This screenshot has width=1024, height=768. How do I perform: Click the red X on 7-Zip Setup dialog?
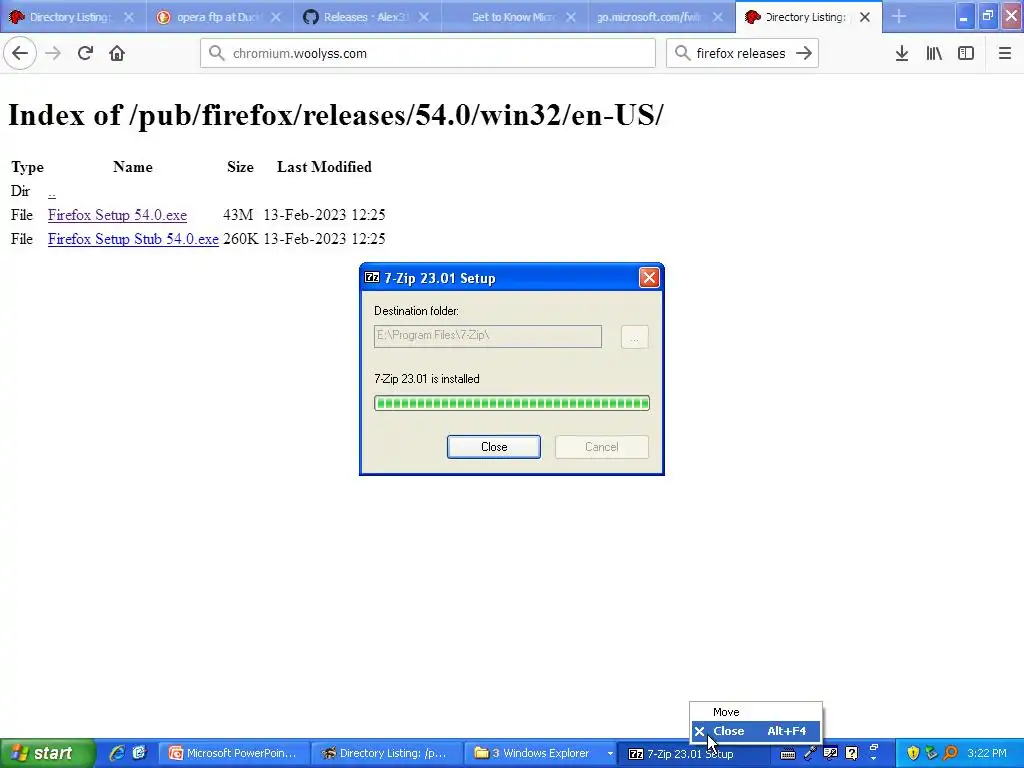coord(649,278)
